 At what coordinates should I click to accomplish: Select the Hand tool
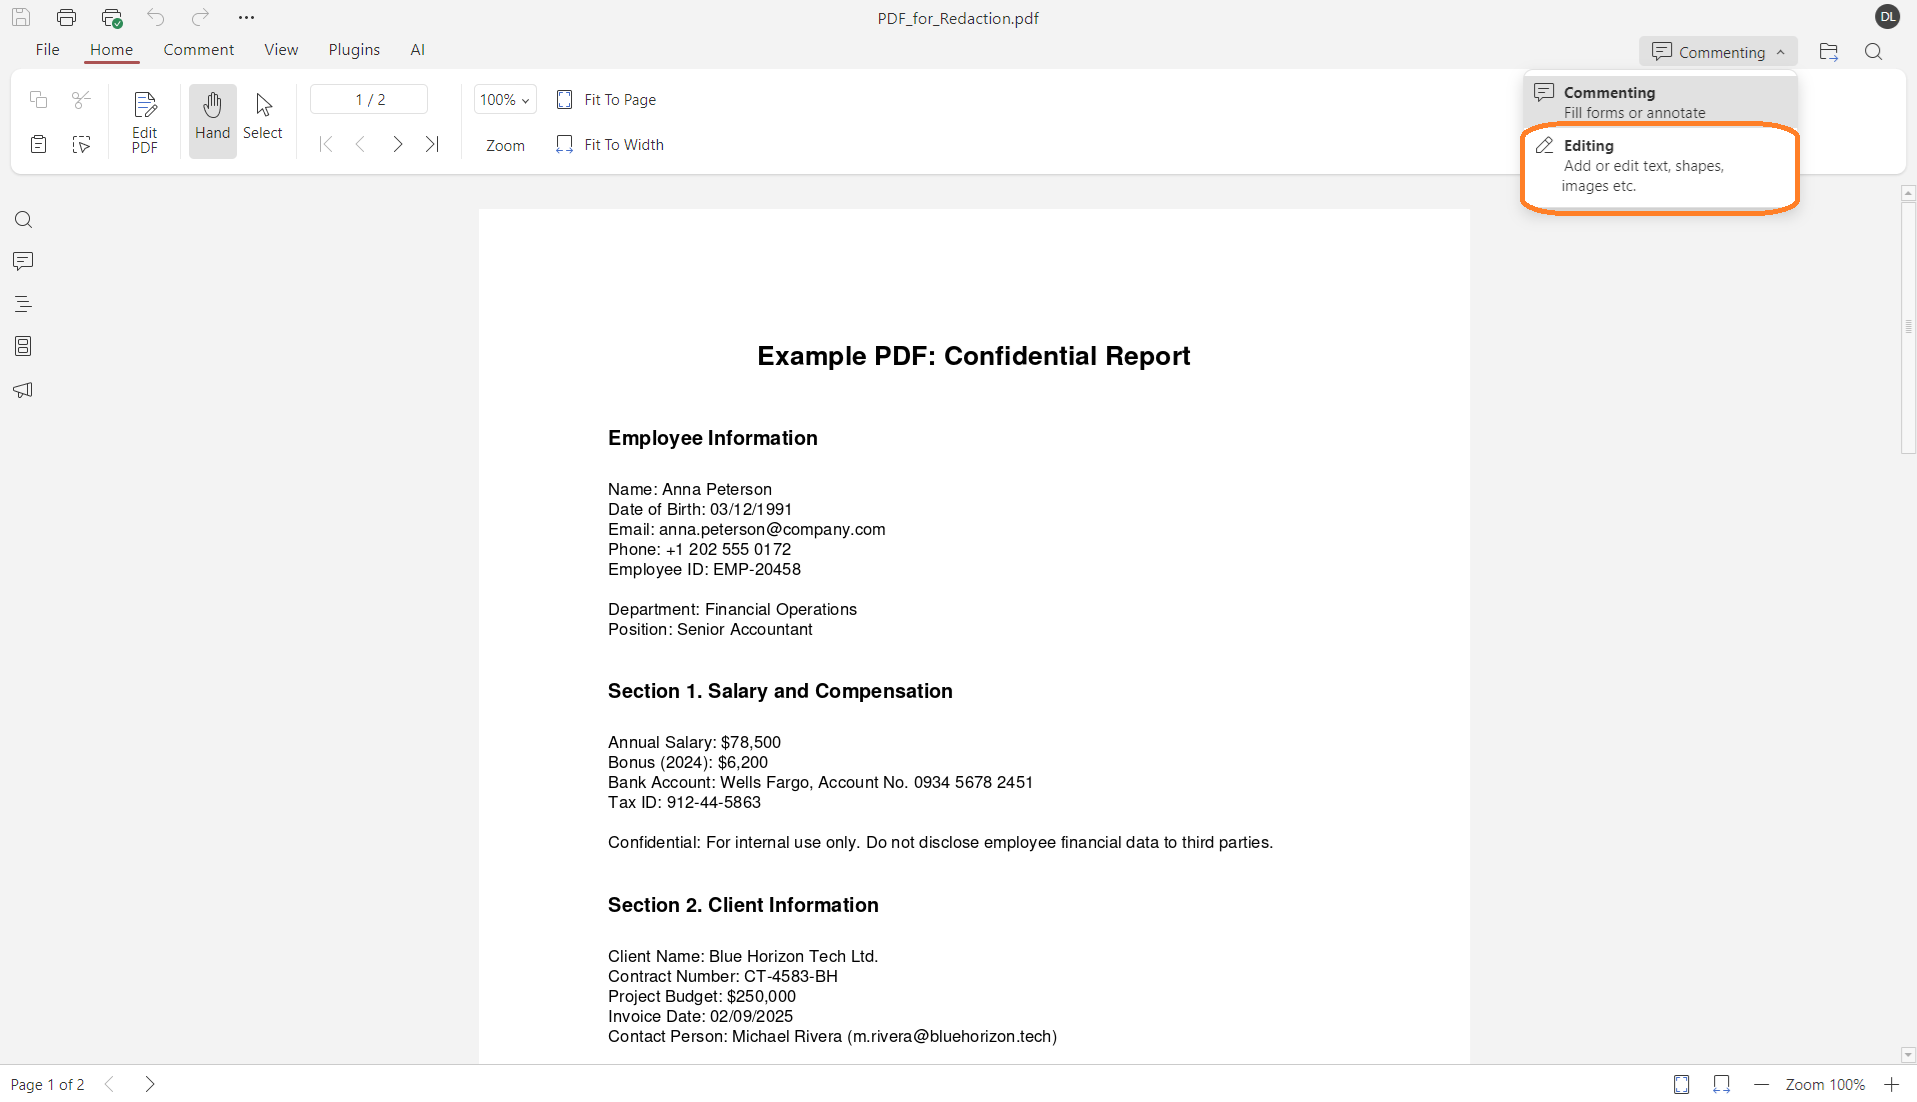point(212,118)
